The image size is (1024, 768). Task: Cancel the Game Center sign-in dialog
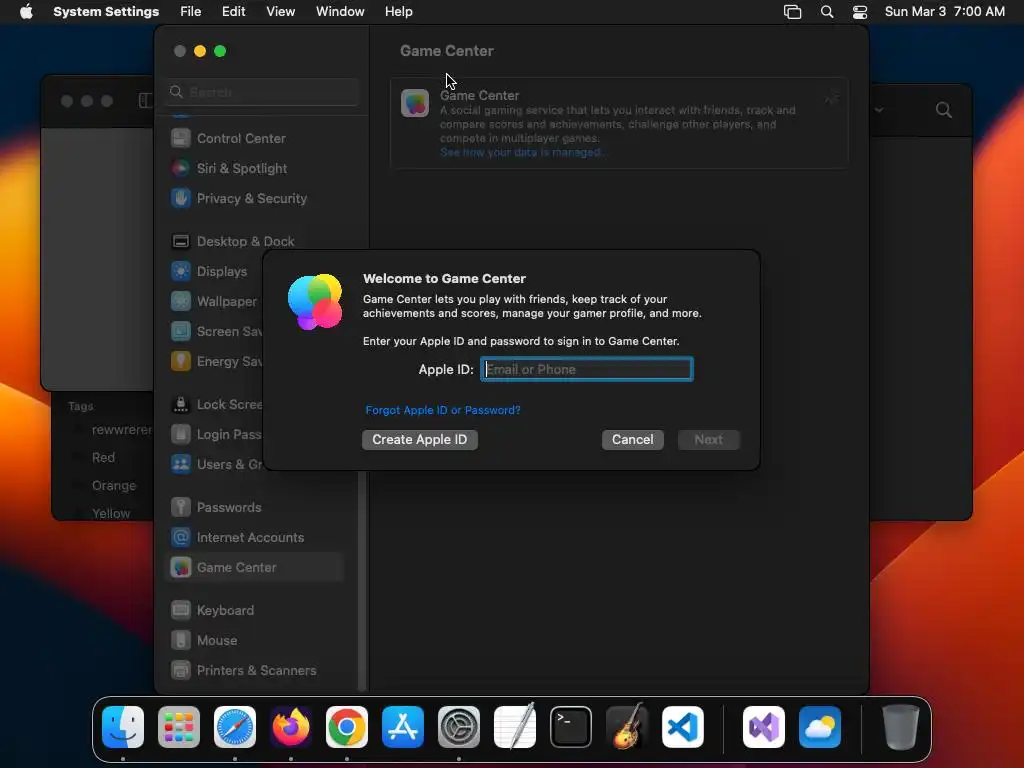(x=632, y=440)
